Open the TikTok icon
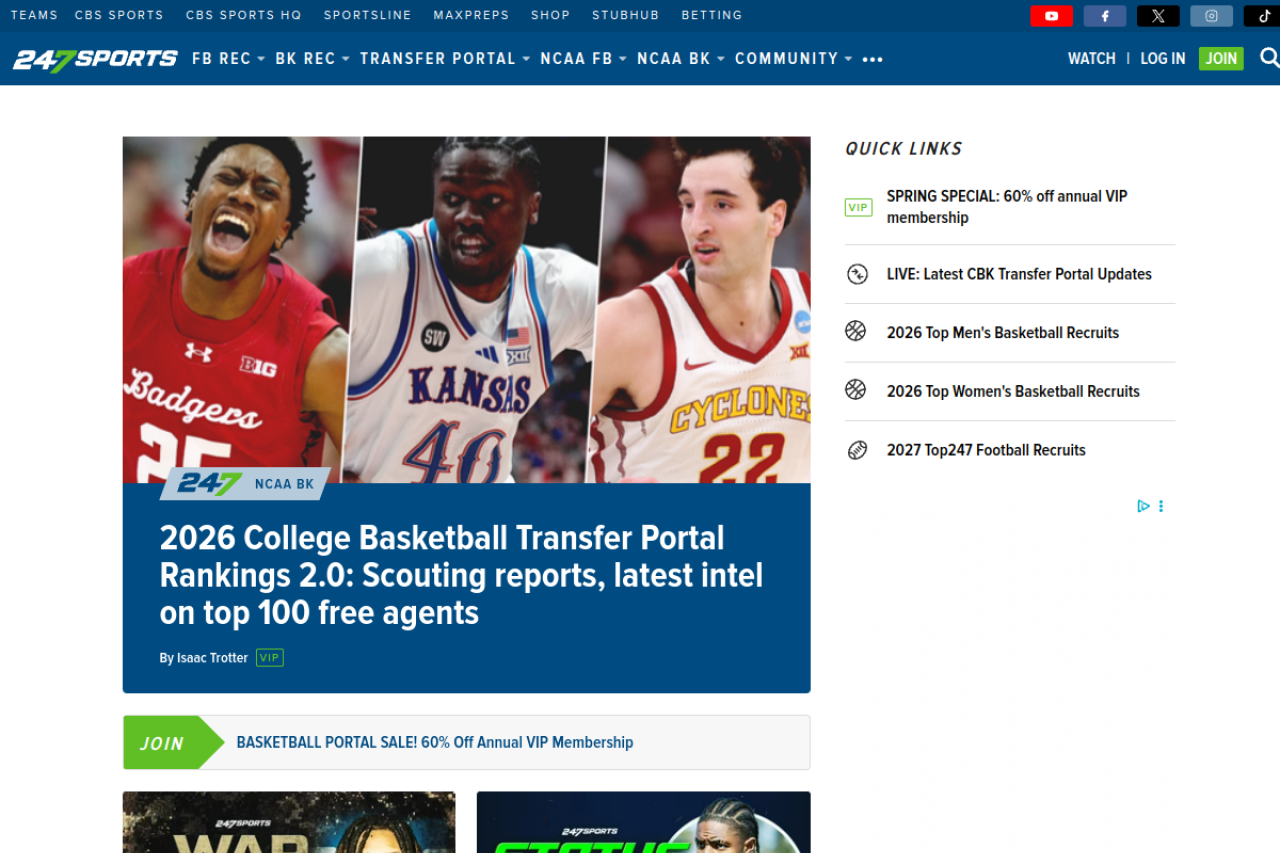This screenshot has height=853, width=1280. [1263, 16]
